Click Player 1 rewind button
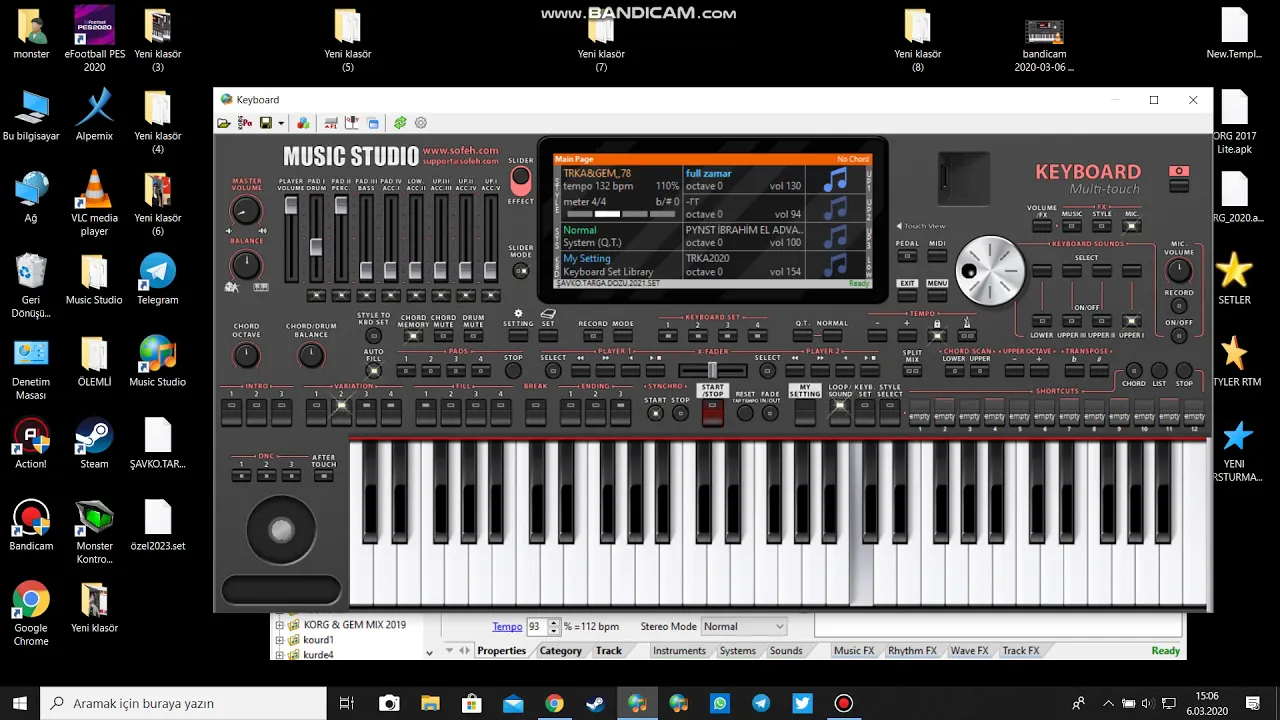1280x720 pixels. pos(581,371)
